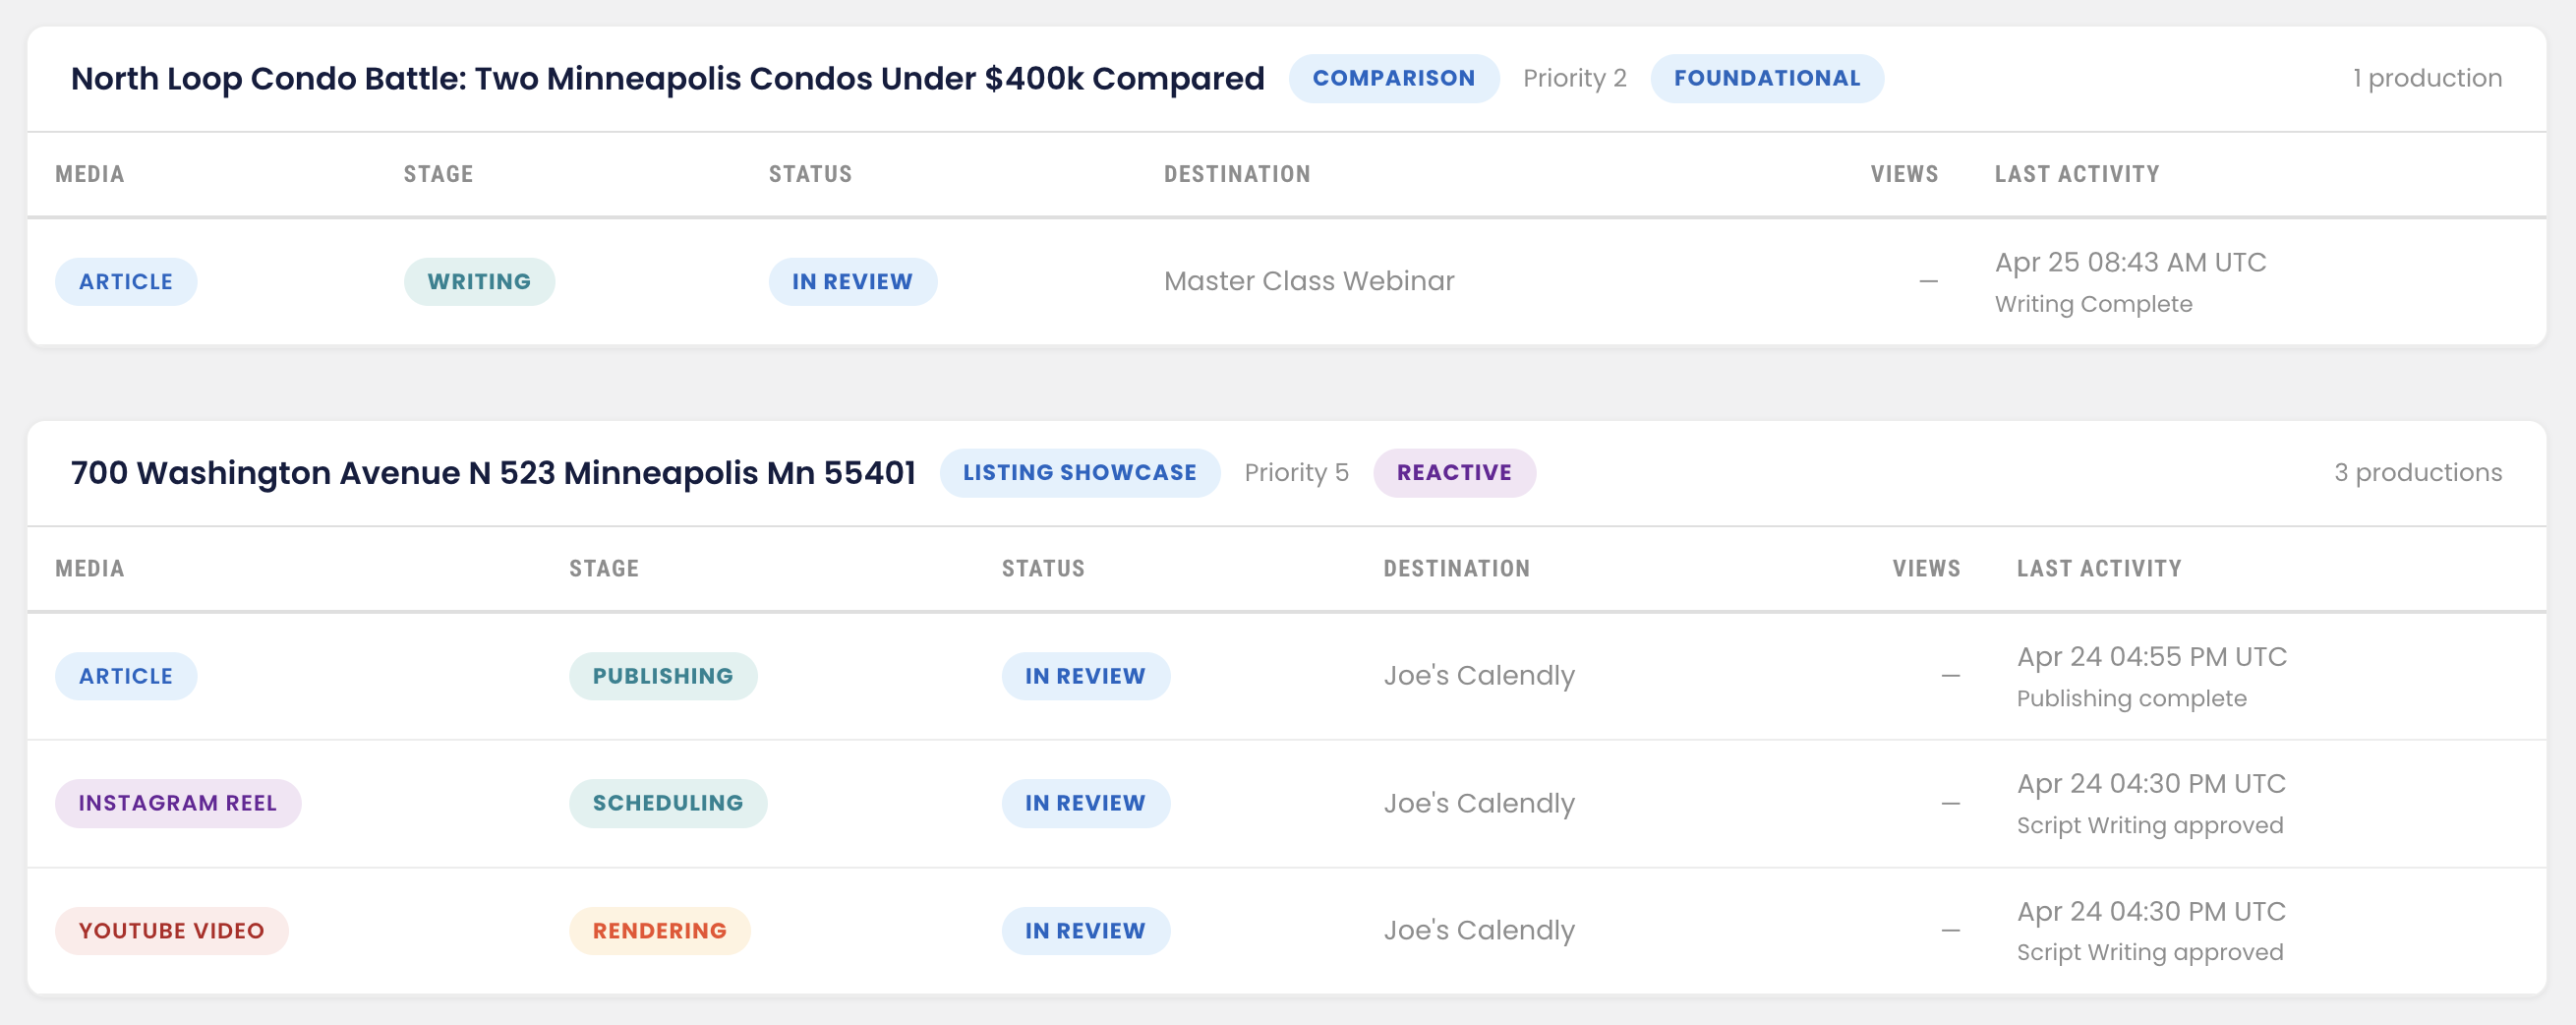The height and width of the screenshot is (1025, 2576).
Task: Click the Apr 25 08:43 AM UTC activity
Action: [x=2130, y=262]
